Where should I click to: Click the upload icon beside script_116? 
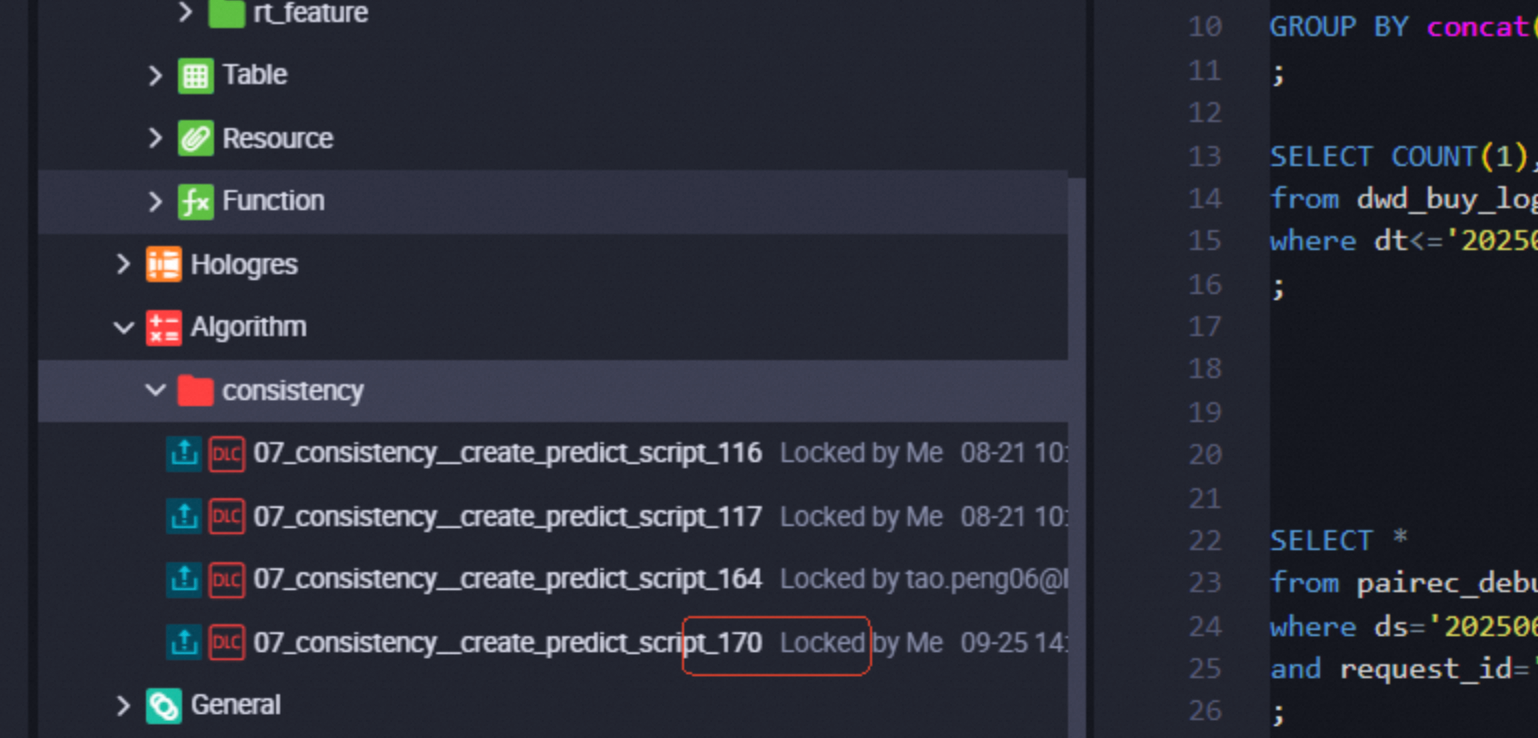point(183,453)
